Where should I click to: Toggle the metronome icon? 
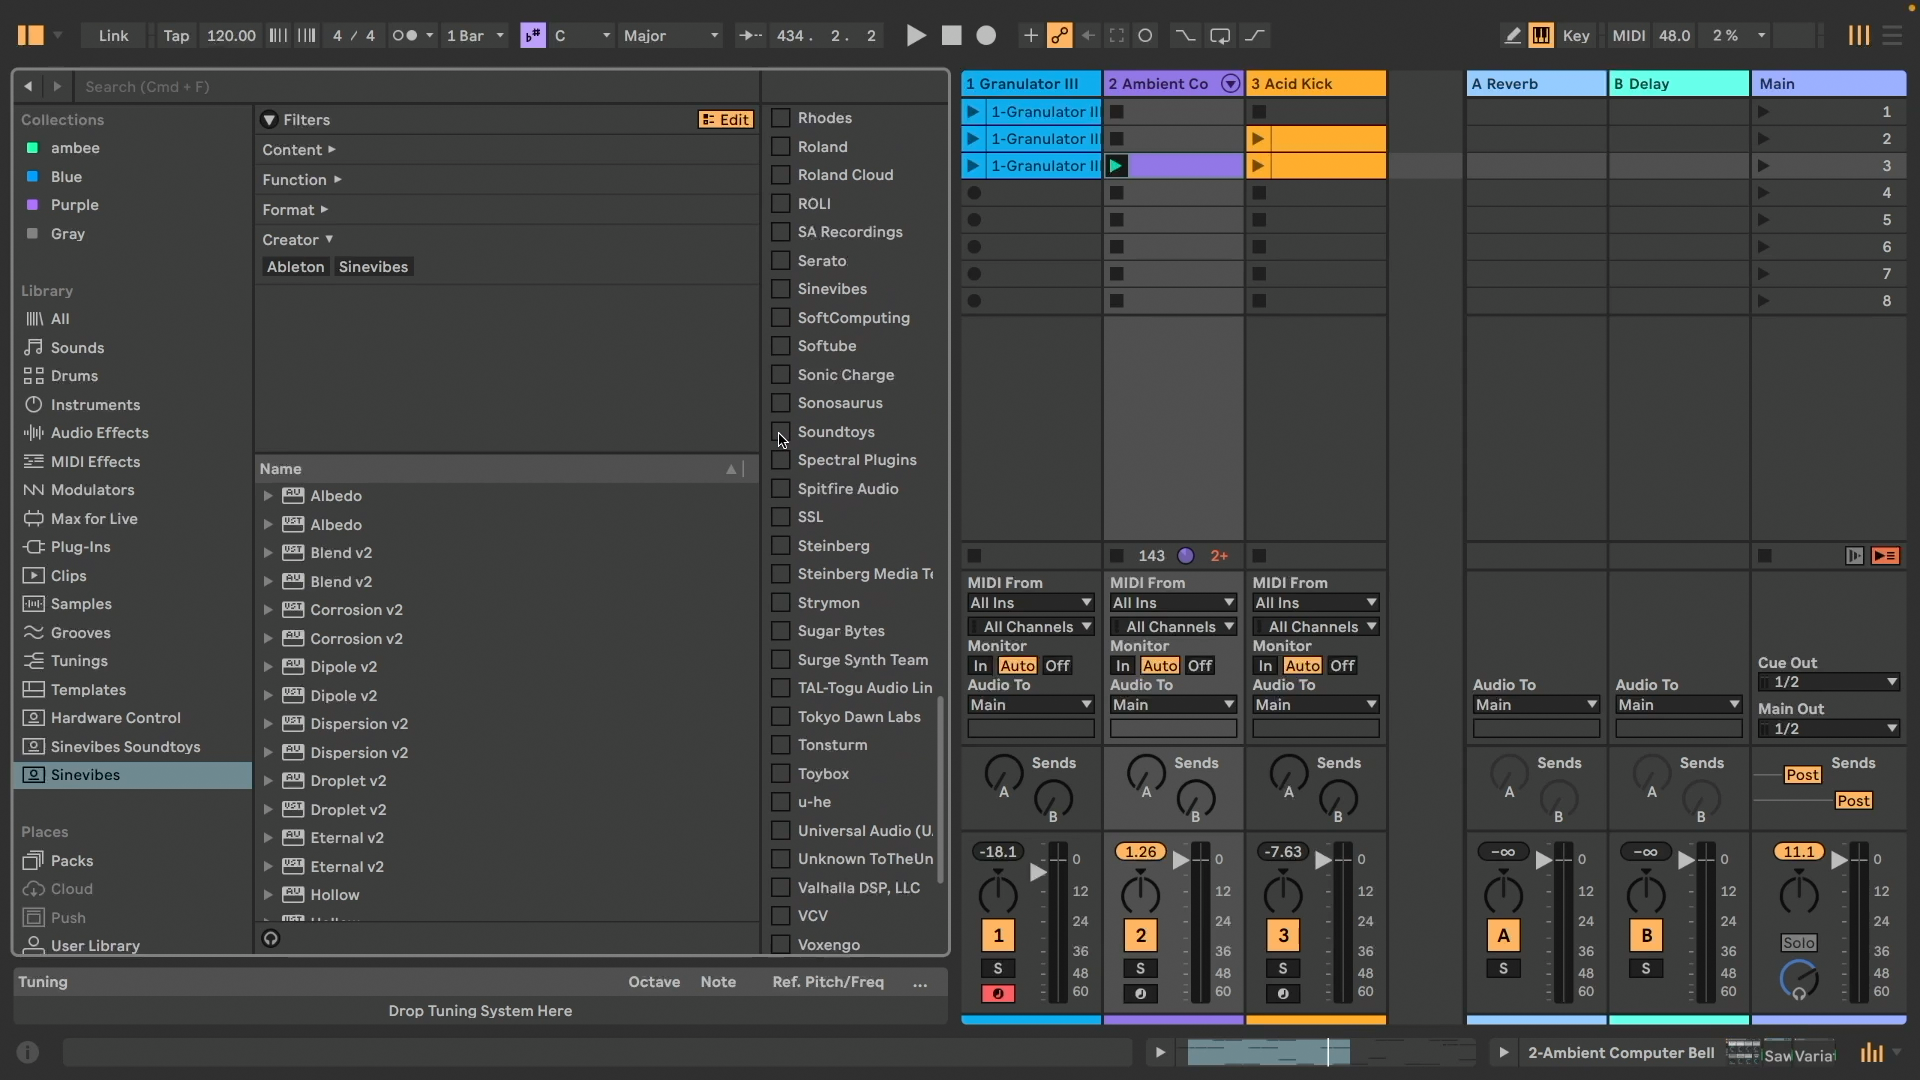click(404, 35)
